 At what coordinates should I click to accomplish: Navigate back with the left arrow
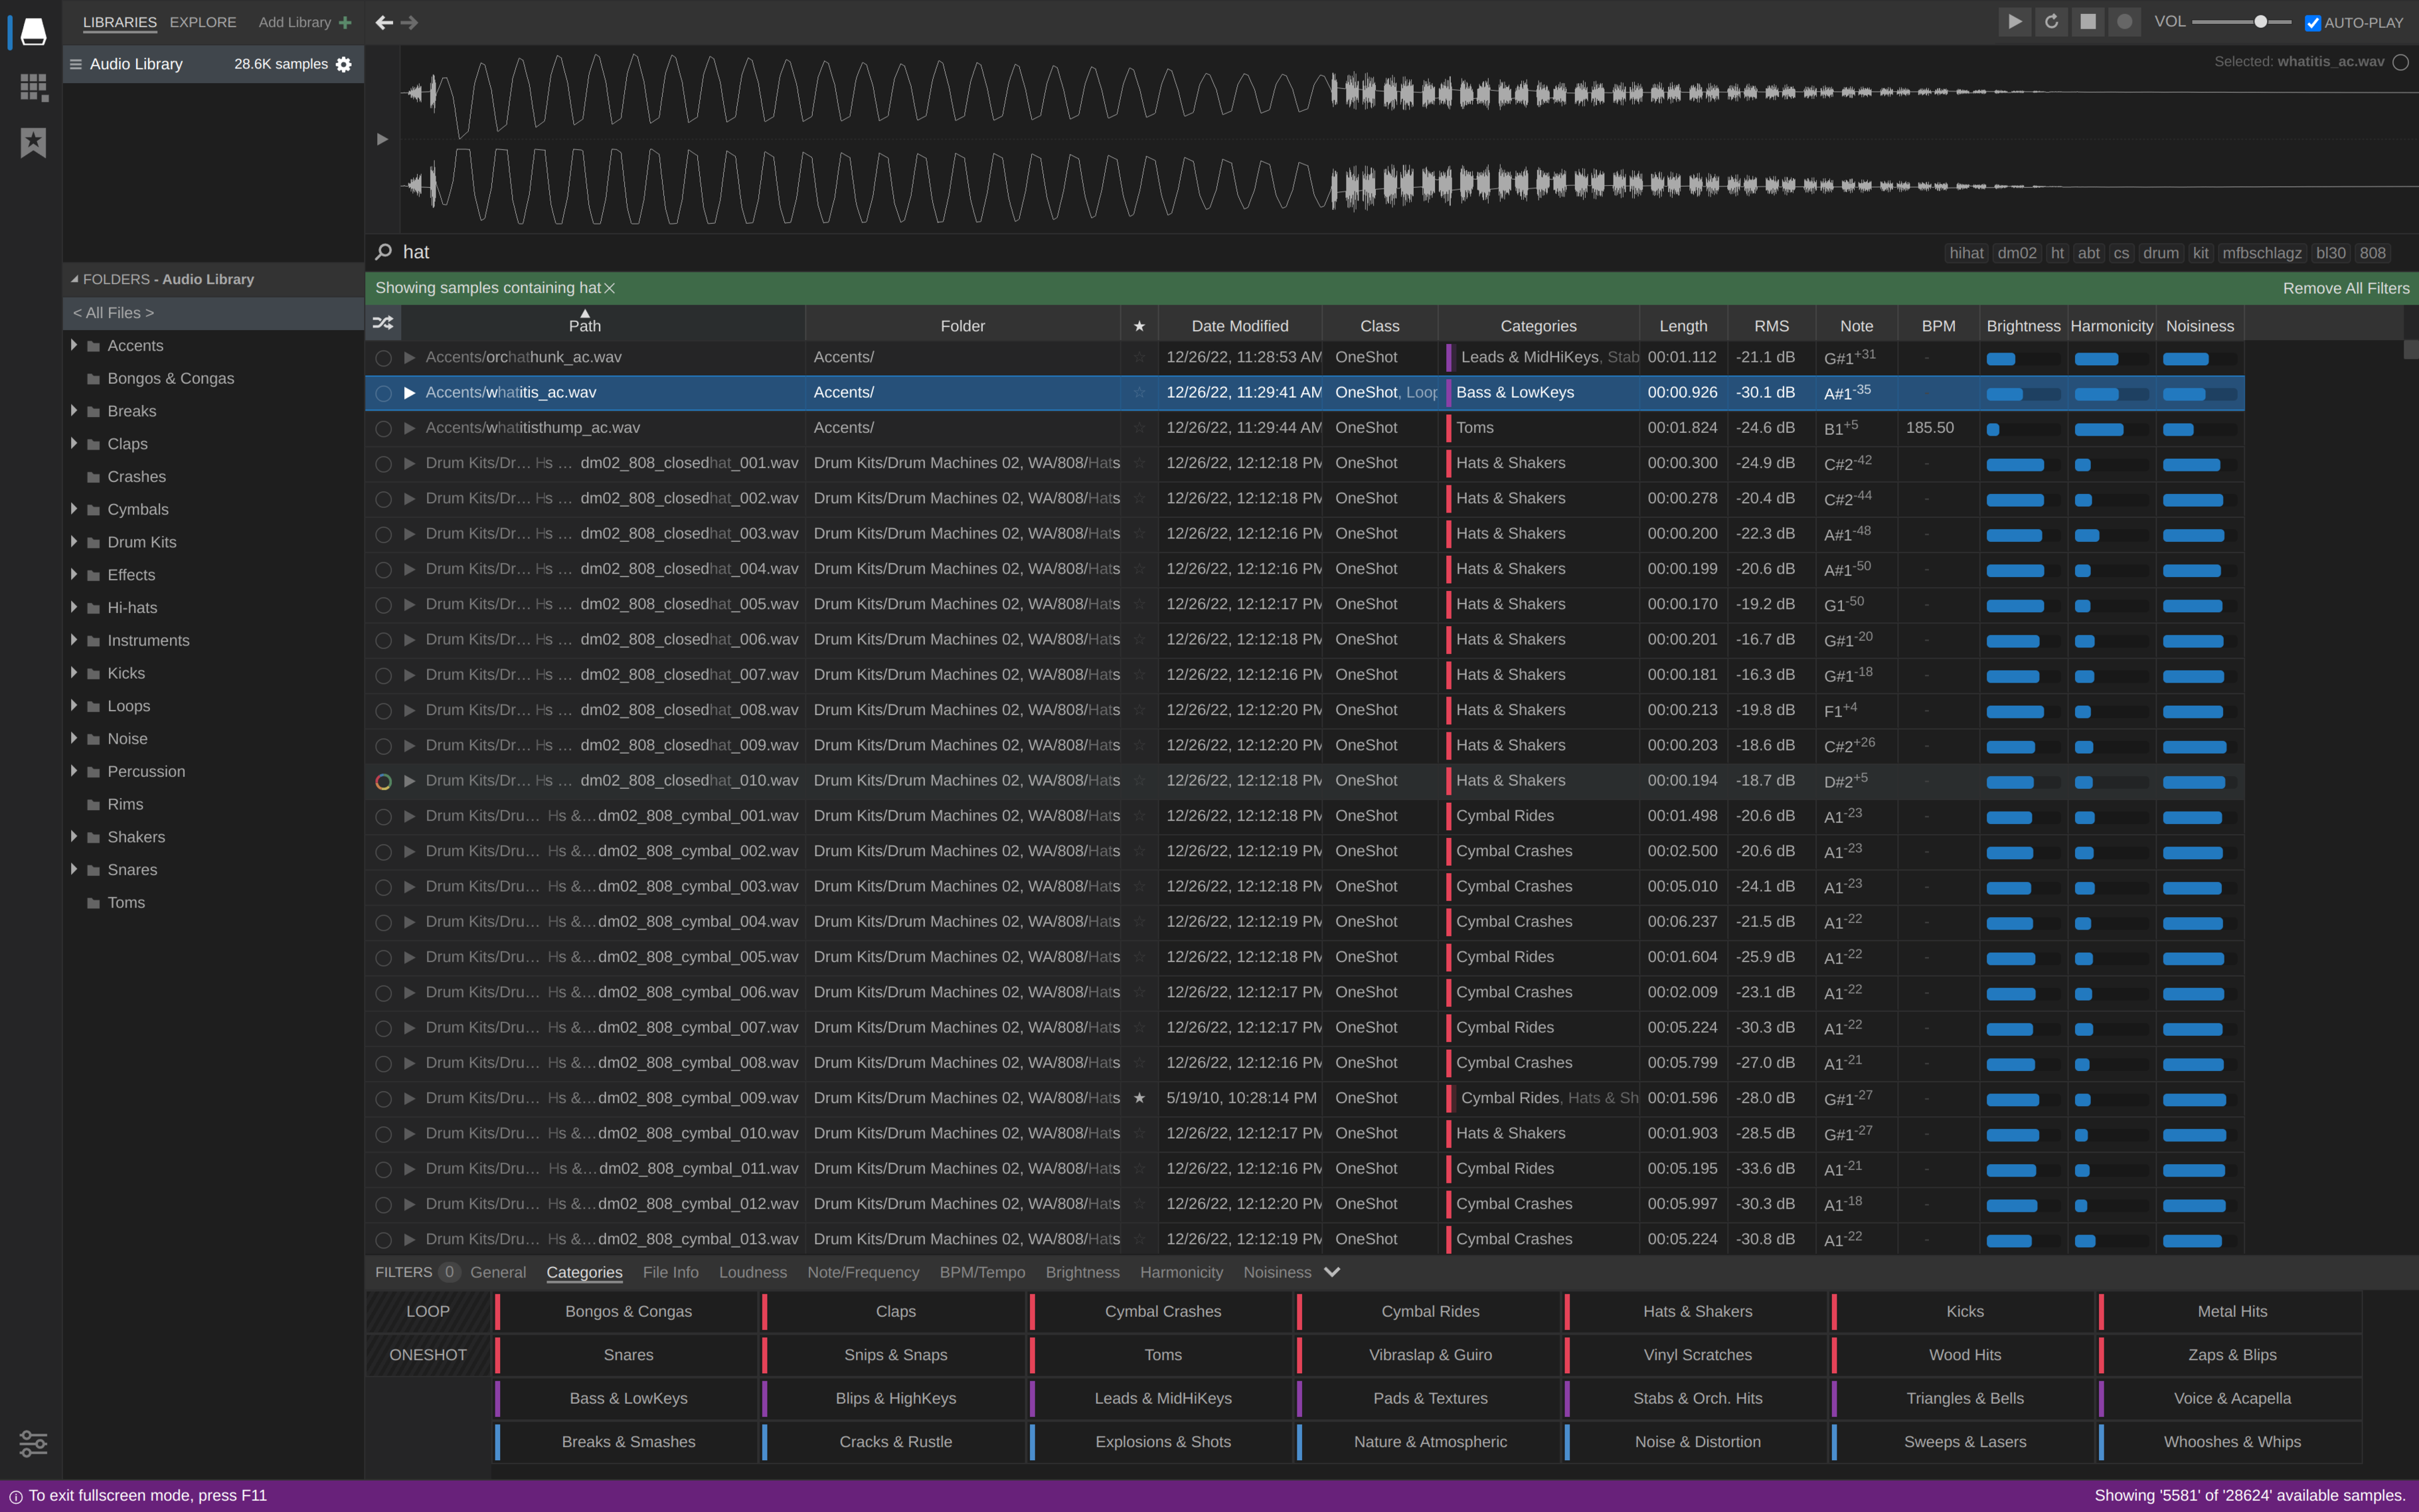pos(384,22)
